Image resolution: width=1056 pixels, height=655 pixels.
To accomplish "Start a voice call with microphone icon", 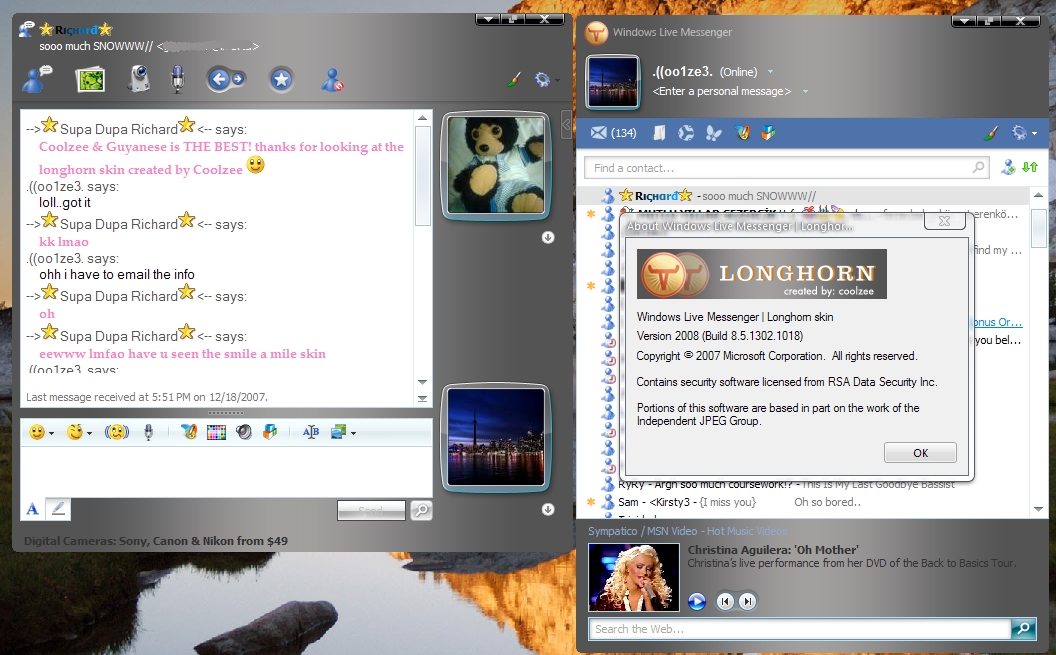I will 177,79.
